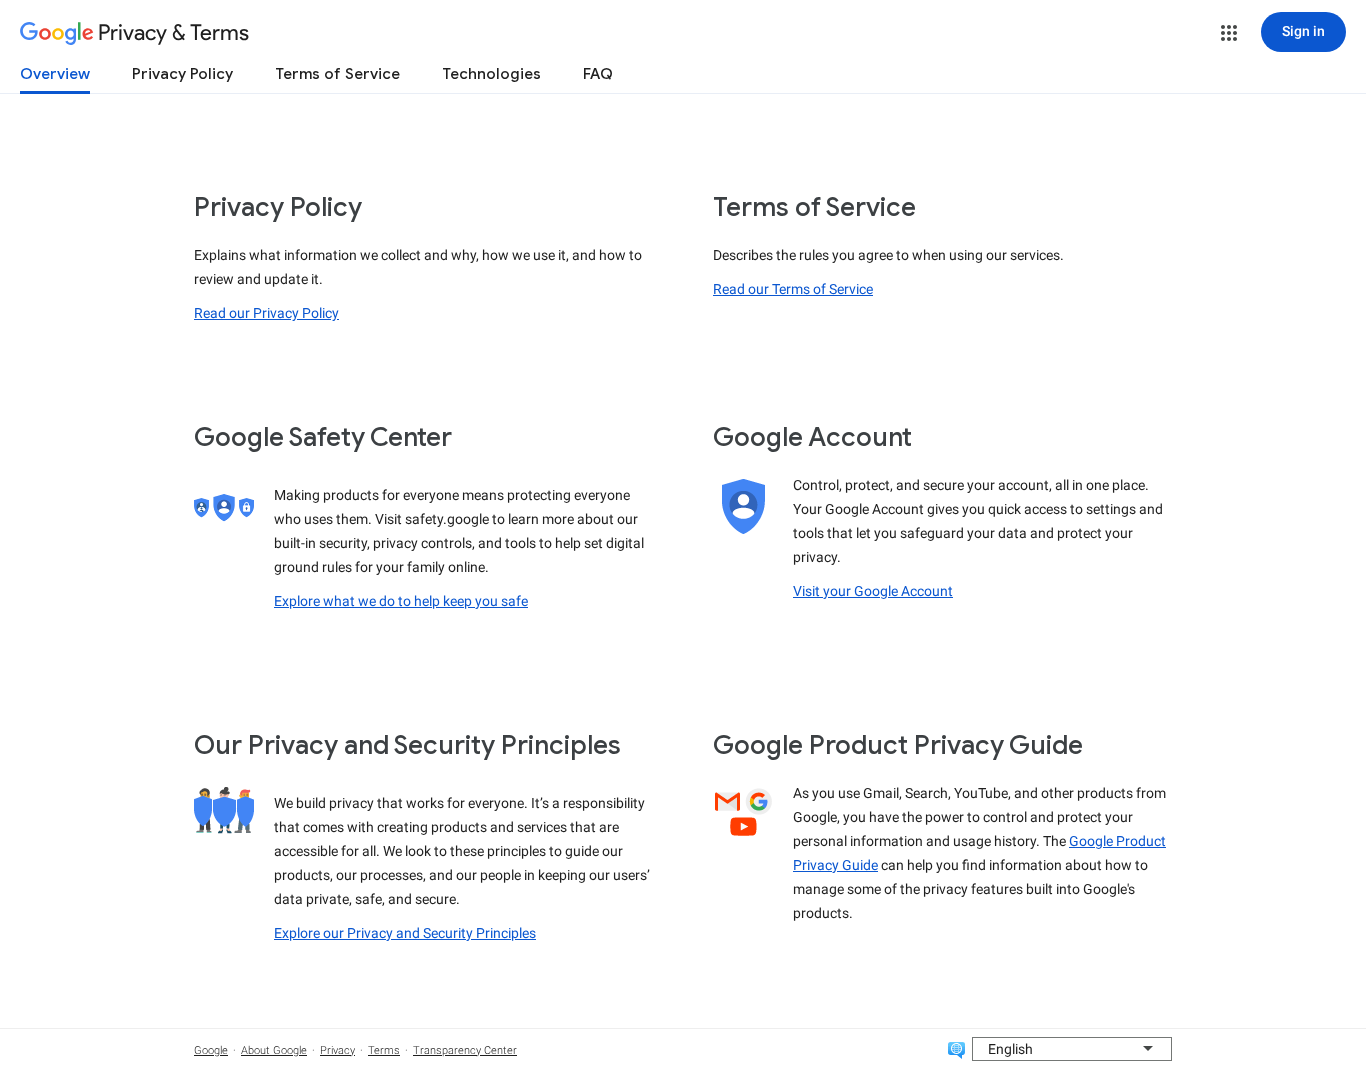Click the Google Account shield icon
This screenshot has width=1366, height=1073.
pyautogui.click(x=743, y=506)
